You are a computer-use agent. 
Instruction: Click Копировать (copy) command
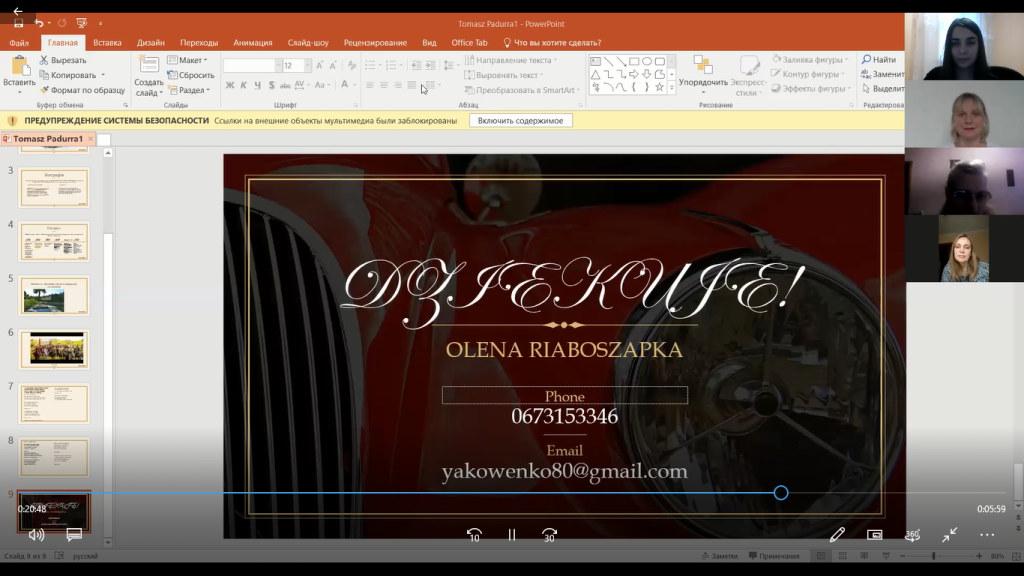click(68, 75)
